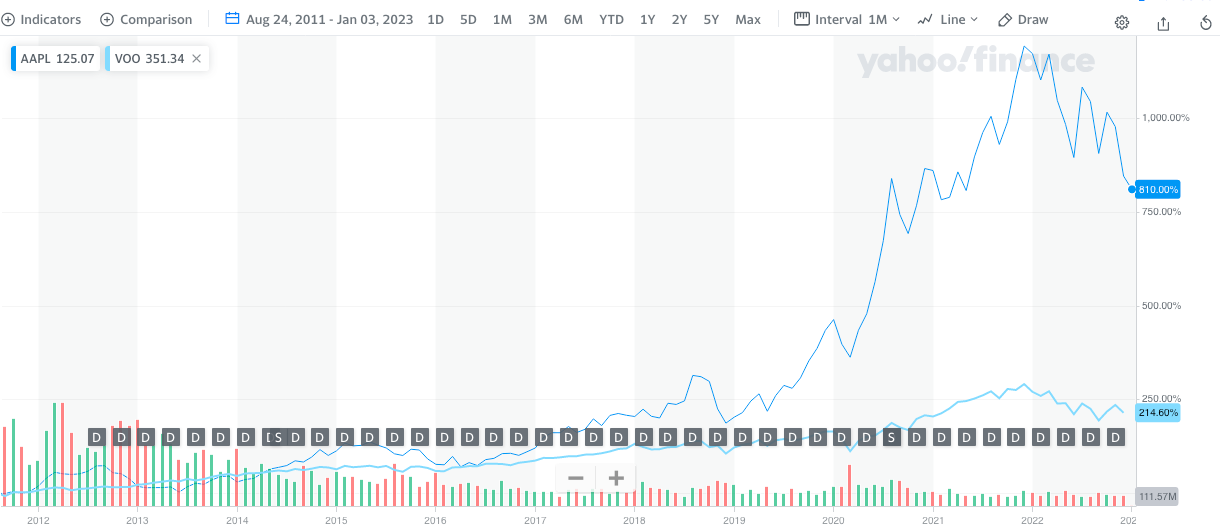This screenshot has height=530, width=1220.
Task: Remove VOO comparison with the X
Action: point(196,59)
